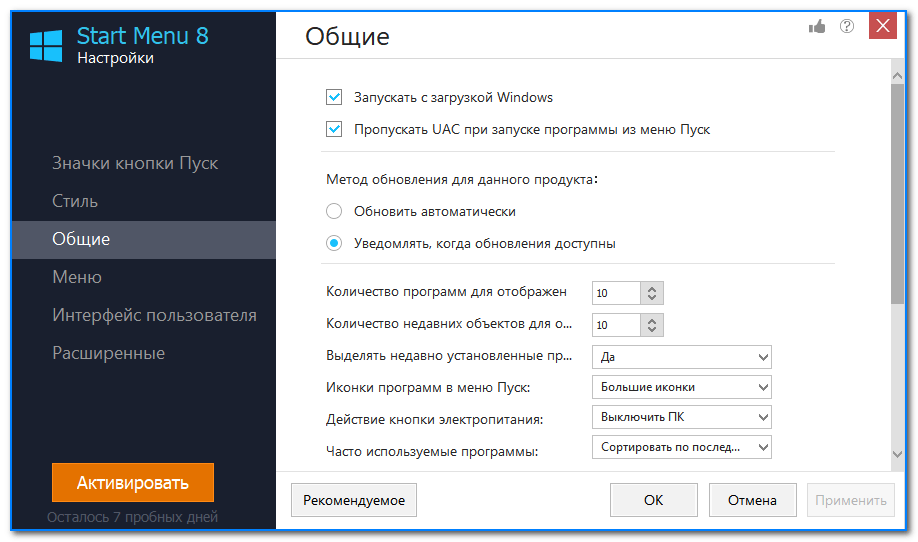Open 'Иконки программ в меню Пуск' dropdown
The image size is (918, 542).
coord(681,387)
